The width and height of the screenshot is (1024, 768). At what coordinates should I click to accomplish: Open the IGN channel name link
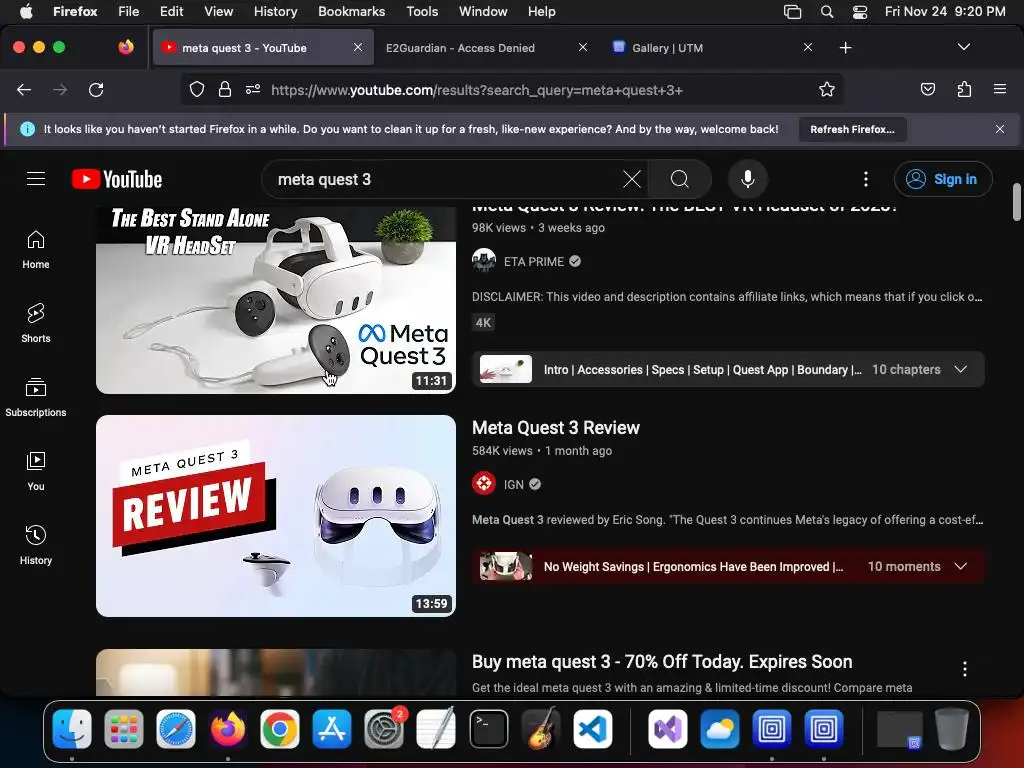tap(514, 484)
